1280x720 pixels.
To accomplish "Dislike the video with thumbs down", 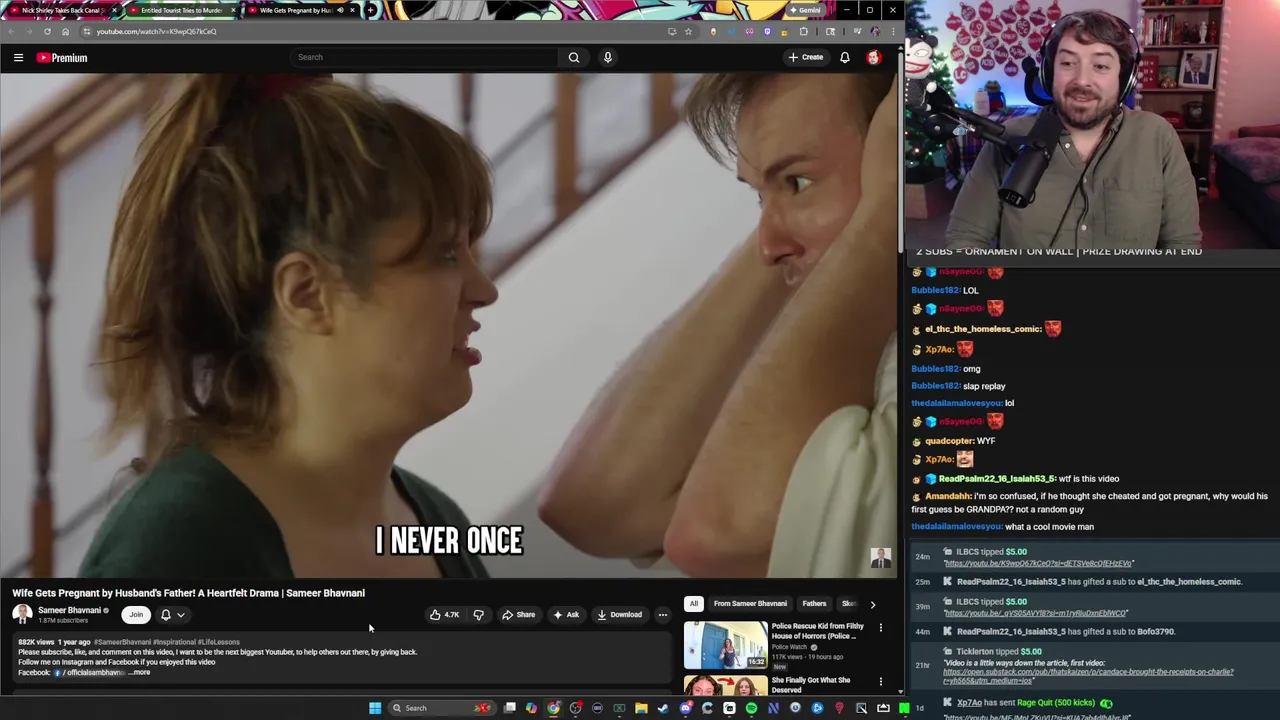I will click(x=478, y=615).
